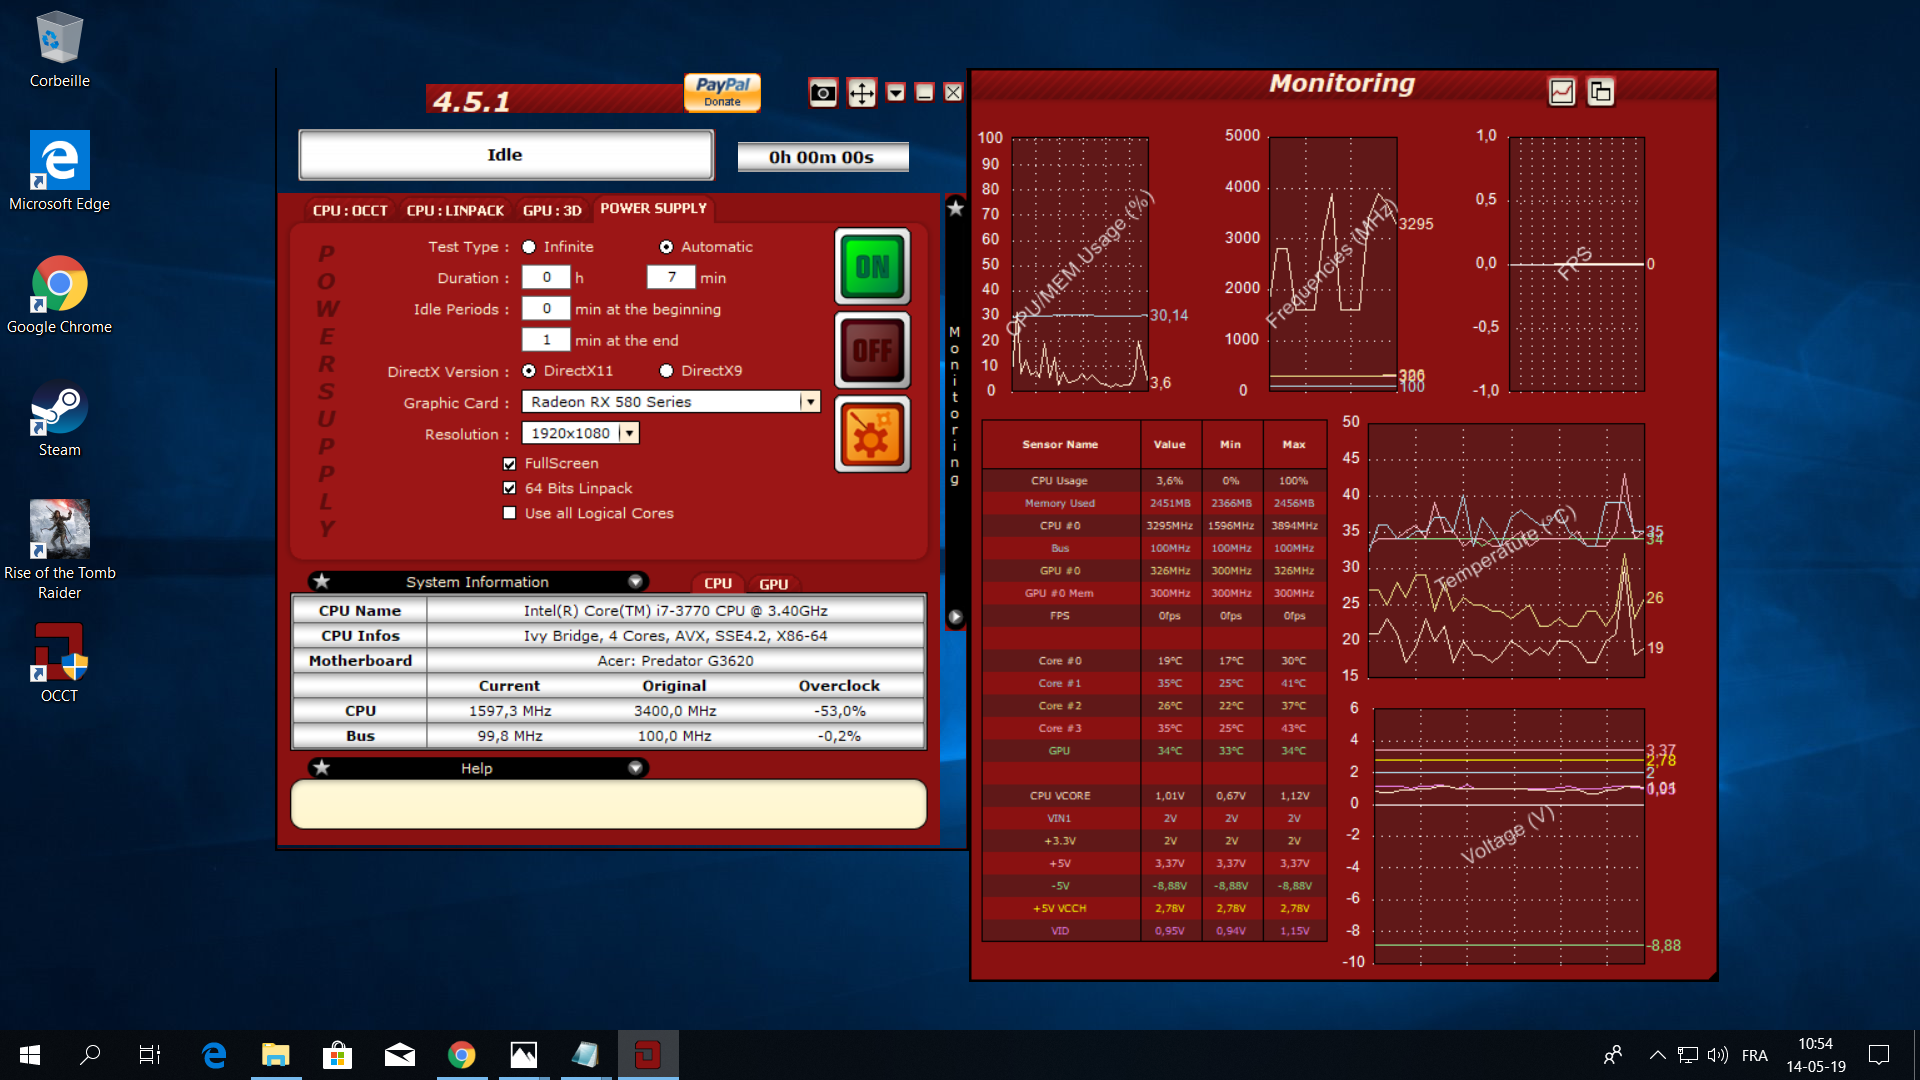Click the copy windows icon in Monitoring
Viewport: 1920px width, 1080px height.
click(x=1600, y=92)
